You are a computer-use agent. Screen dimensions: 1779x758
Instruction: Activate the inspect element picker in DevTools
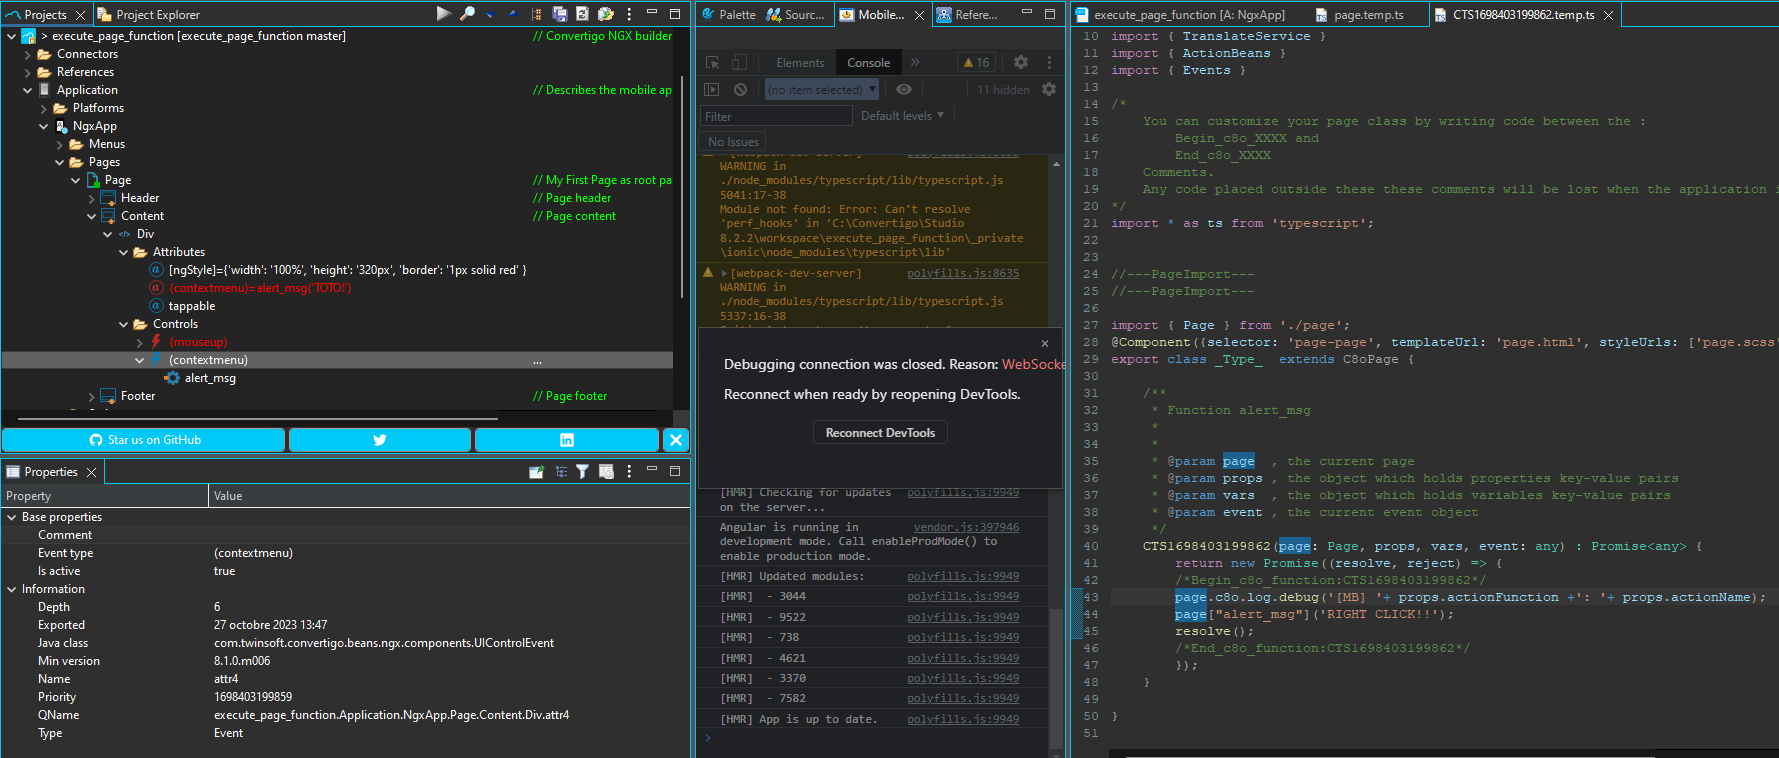[713, 62]
